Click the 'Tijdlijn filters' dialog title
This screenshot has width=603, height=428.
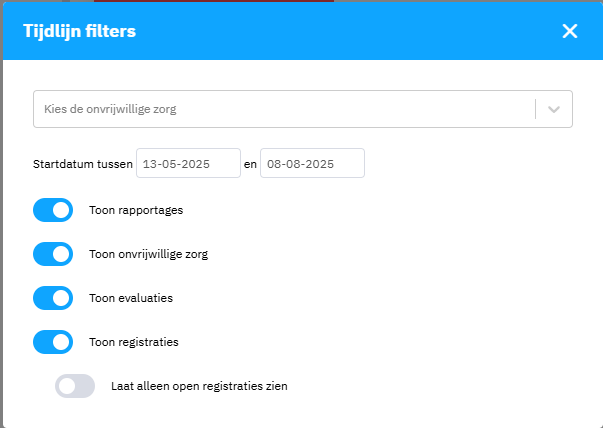pos(80,31)
